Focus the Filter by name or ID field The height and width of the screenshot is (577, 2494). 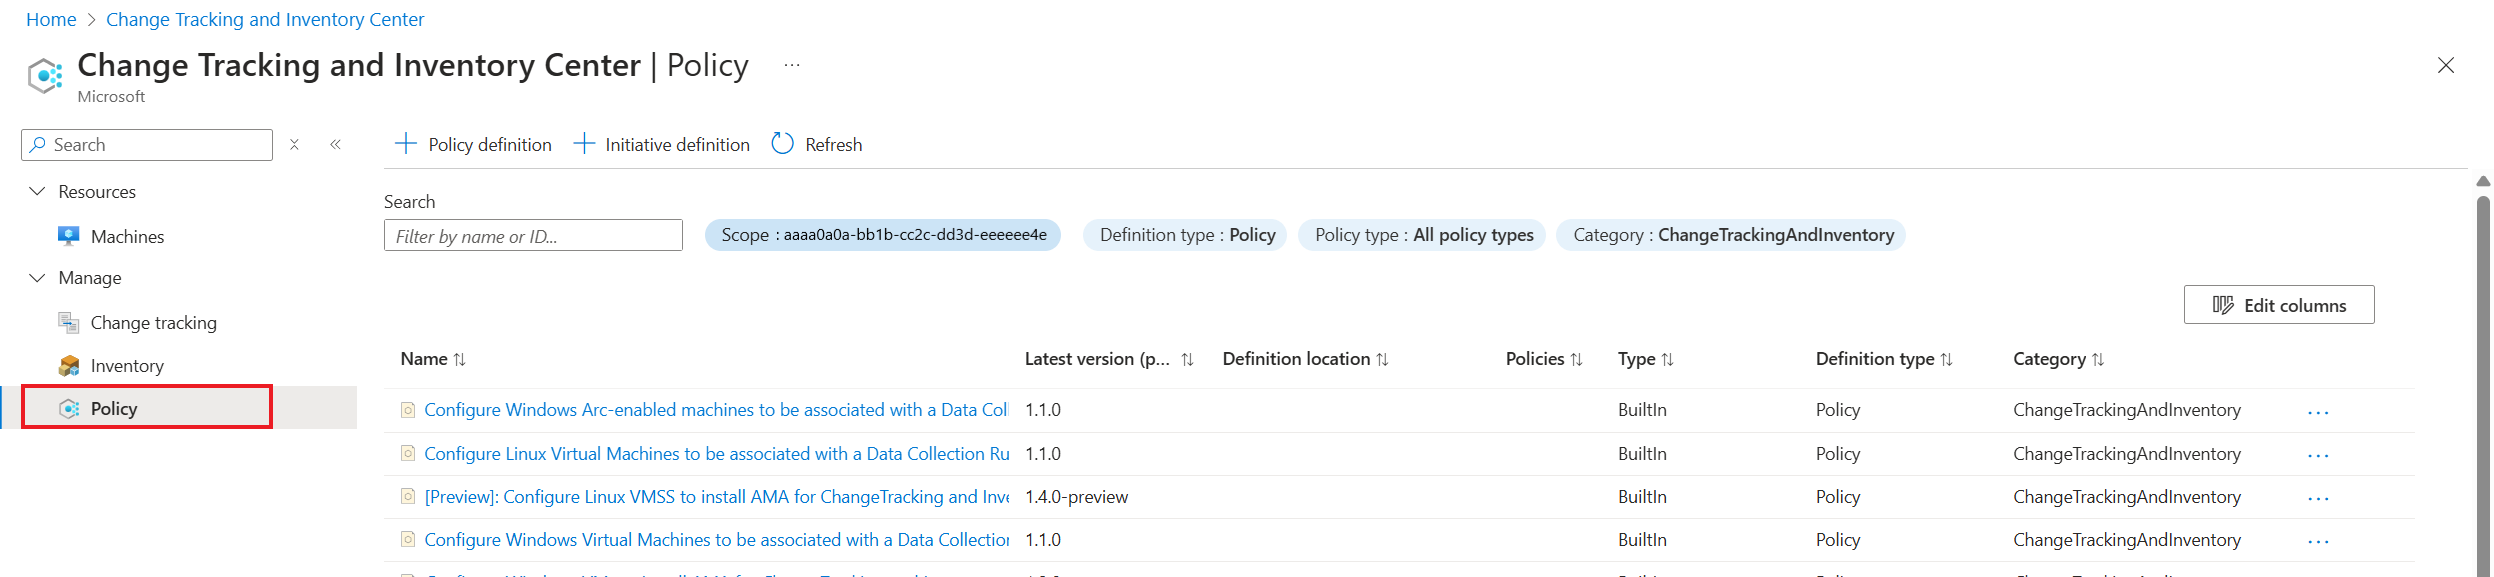(533, 236)
